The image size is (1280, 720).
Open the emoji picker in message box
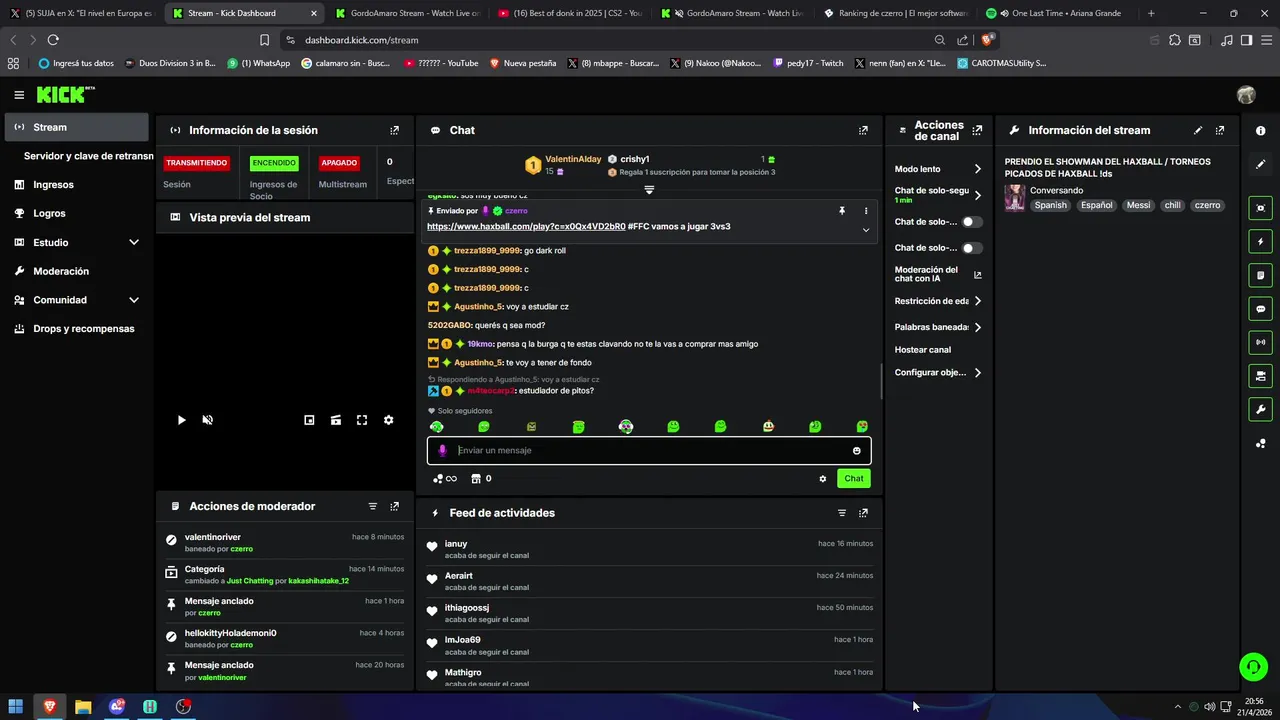(857, 450)
